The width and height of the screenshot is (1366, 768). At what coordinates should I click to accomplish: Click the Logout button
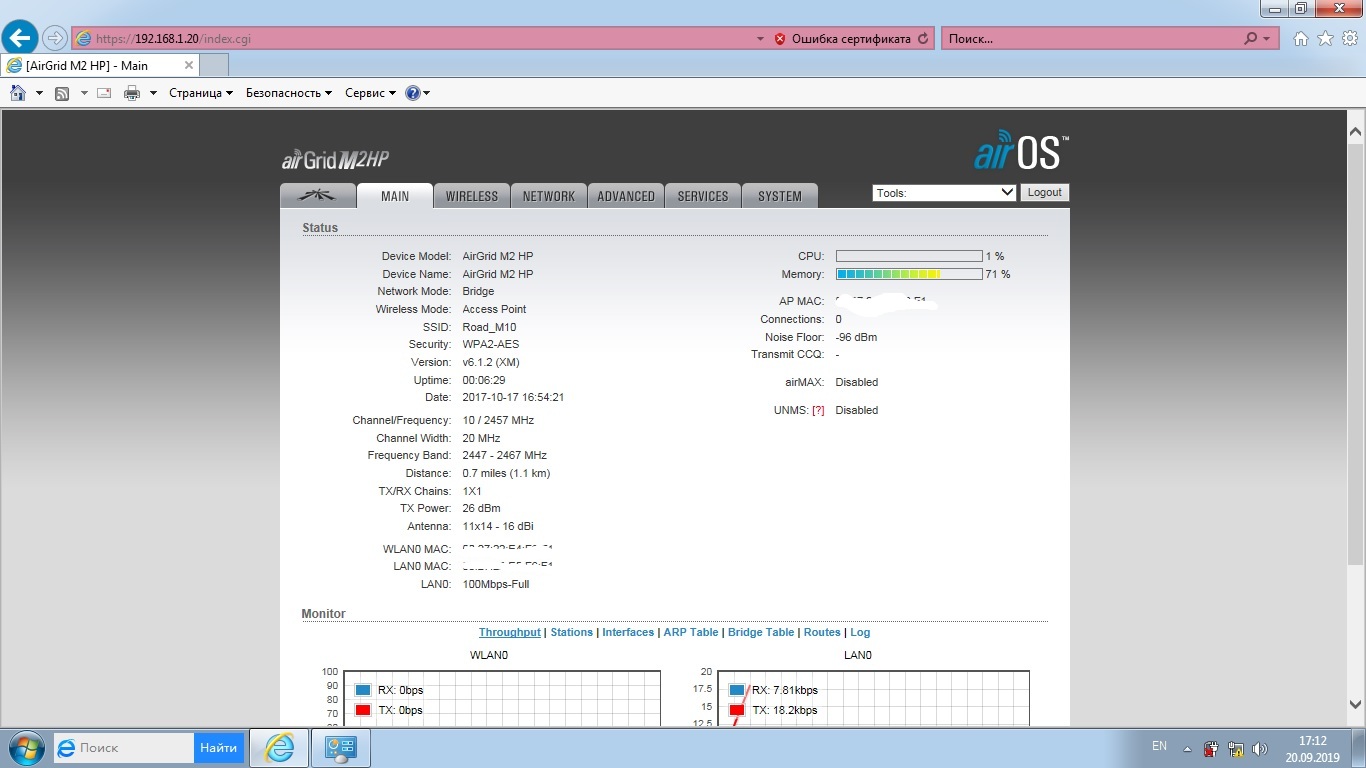click(x=1044, y=193)
